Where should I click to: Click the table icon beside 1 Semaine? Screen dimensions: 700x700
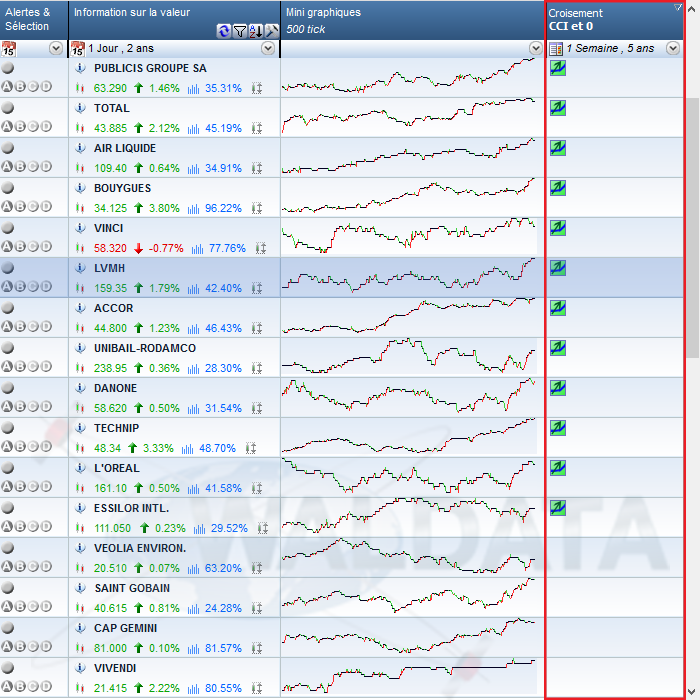(x=556, y=49)
